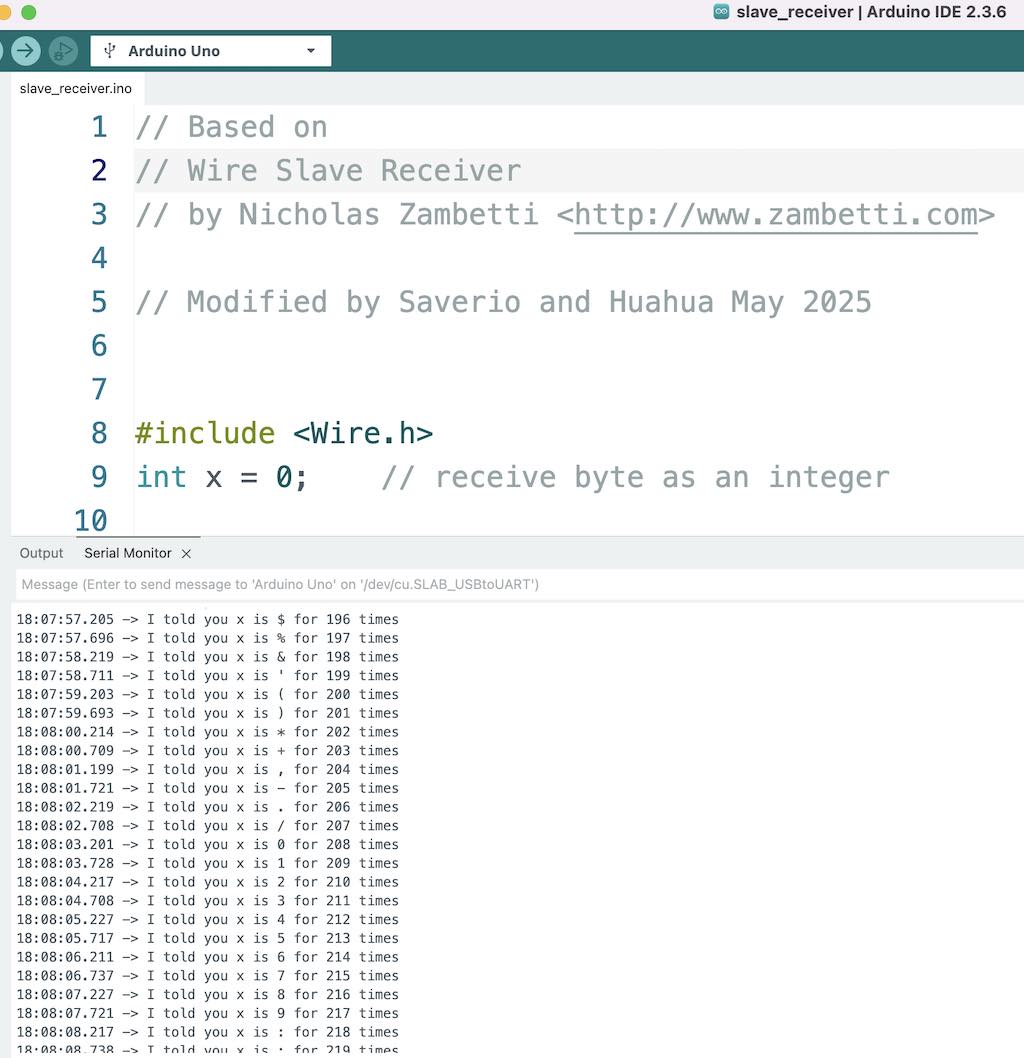Click timestamp 18:08:00.214 in serial monitor
This screenshot has height=1058, width=1024.
65,731
